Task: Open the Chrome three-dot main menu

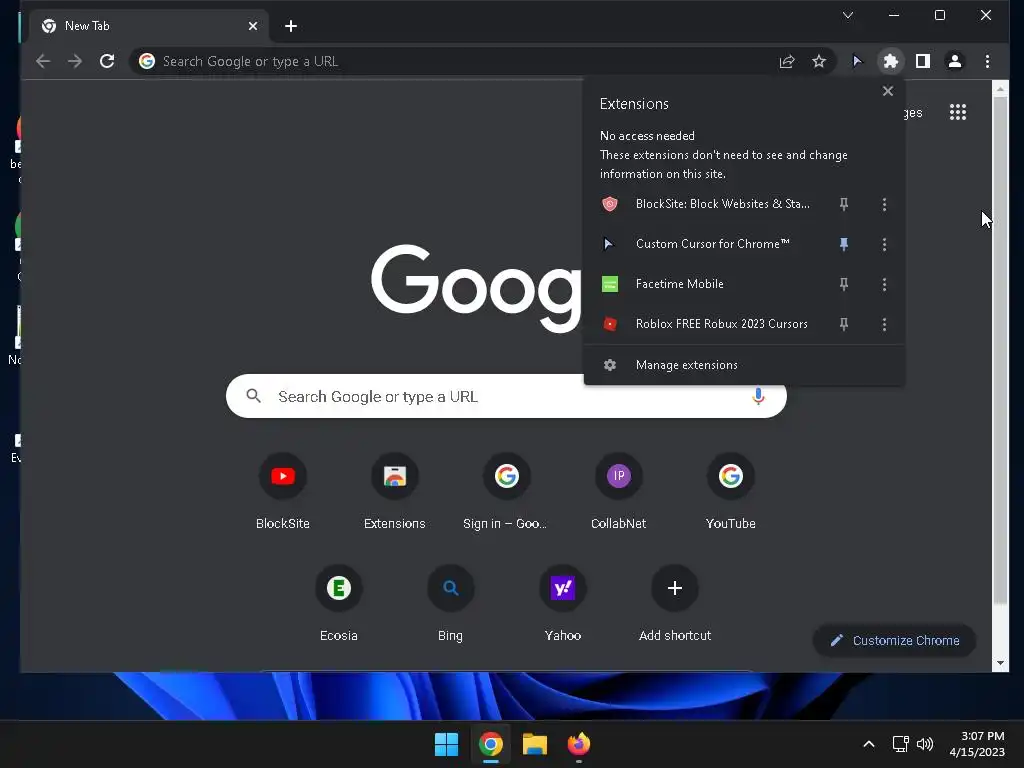Action: click(987, 61)
